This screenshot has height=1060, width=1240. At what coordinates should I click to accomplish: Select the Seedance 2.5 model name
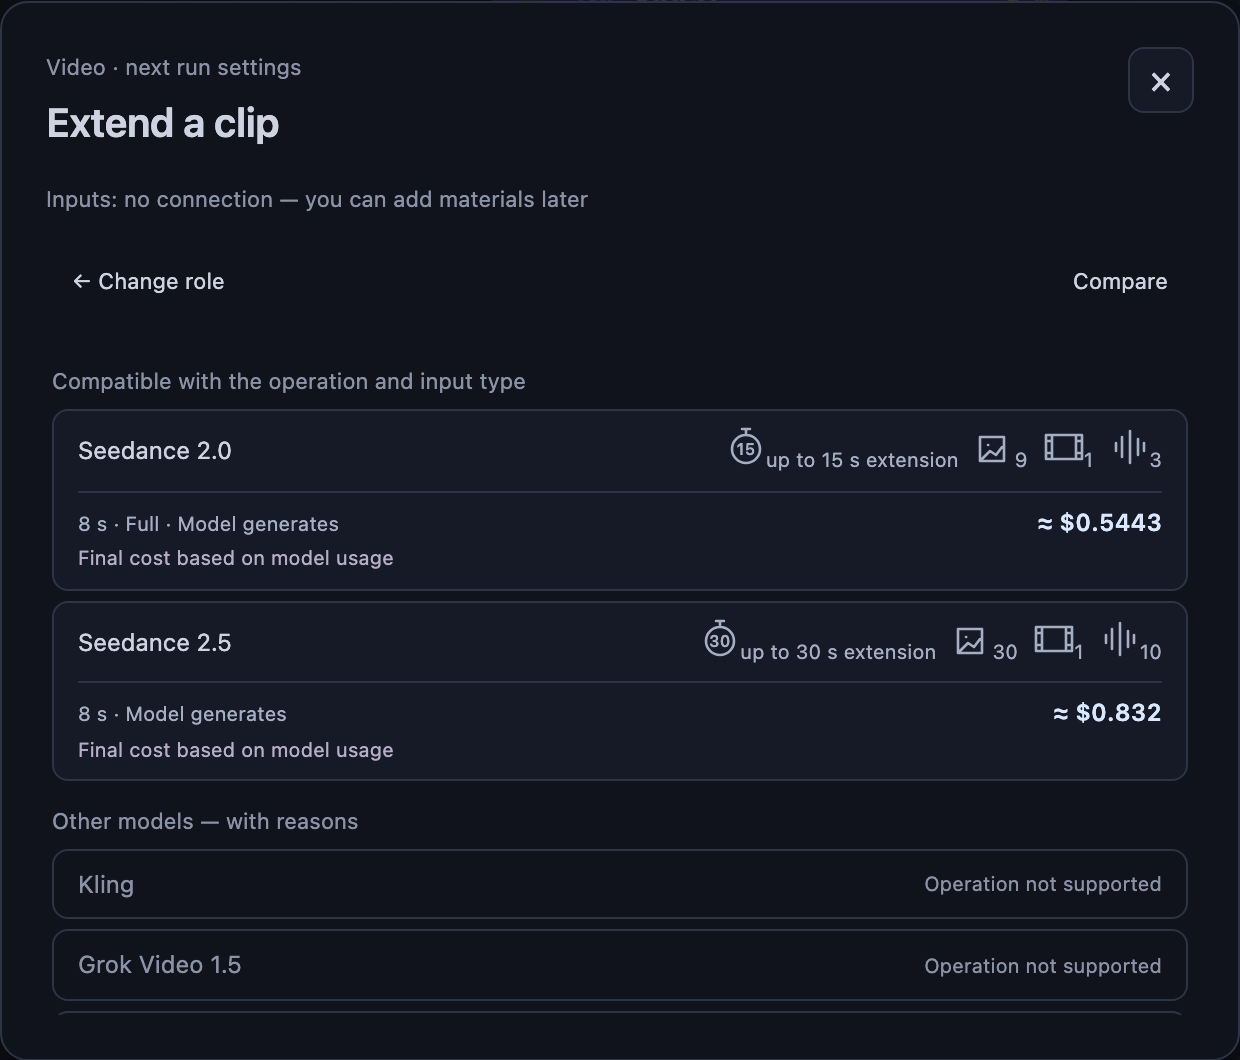(x=155, y=643)
